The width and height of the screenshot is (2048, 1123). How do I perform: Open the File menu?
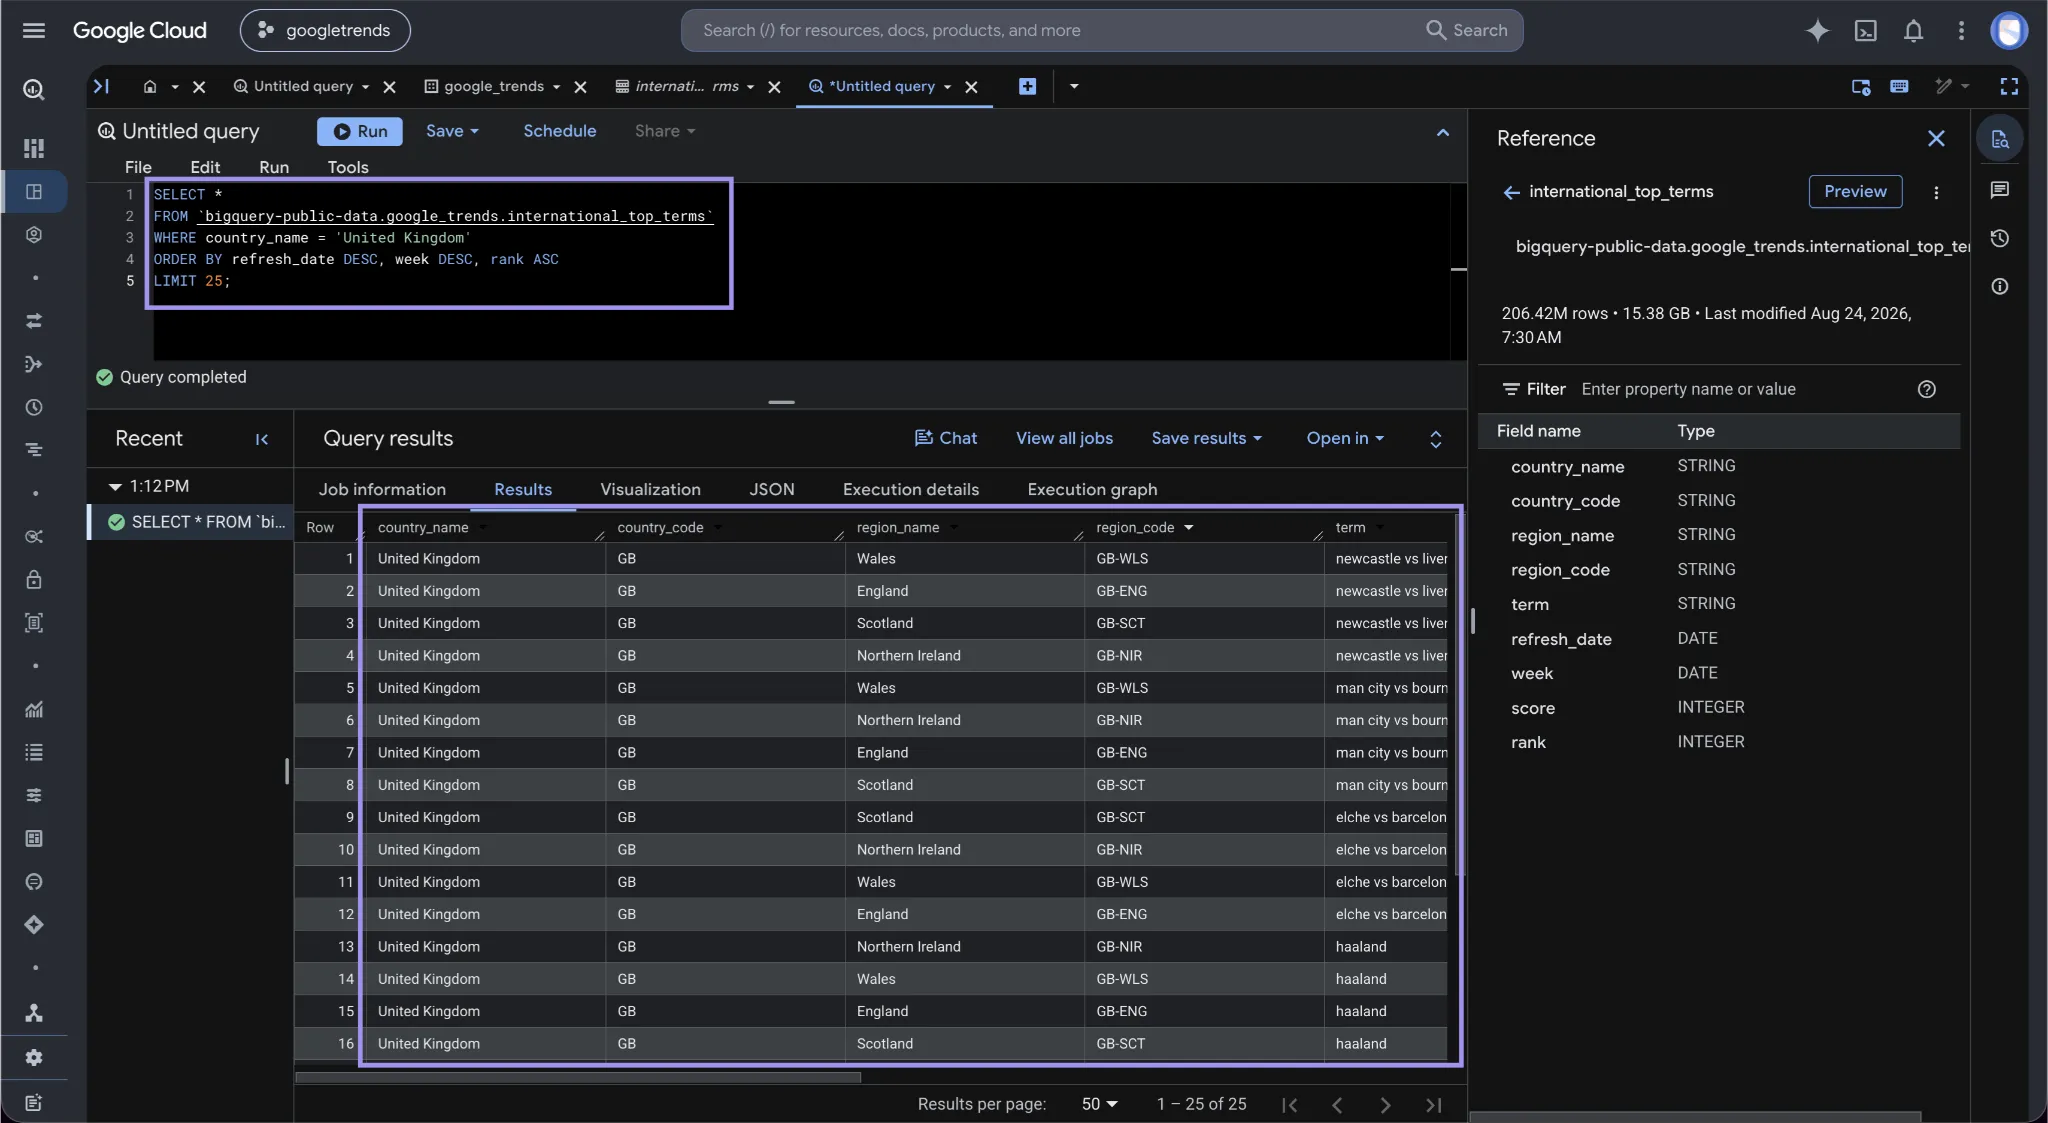(138, 167)
